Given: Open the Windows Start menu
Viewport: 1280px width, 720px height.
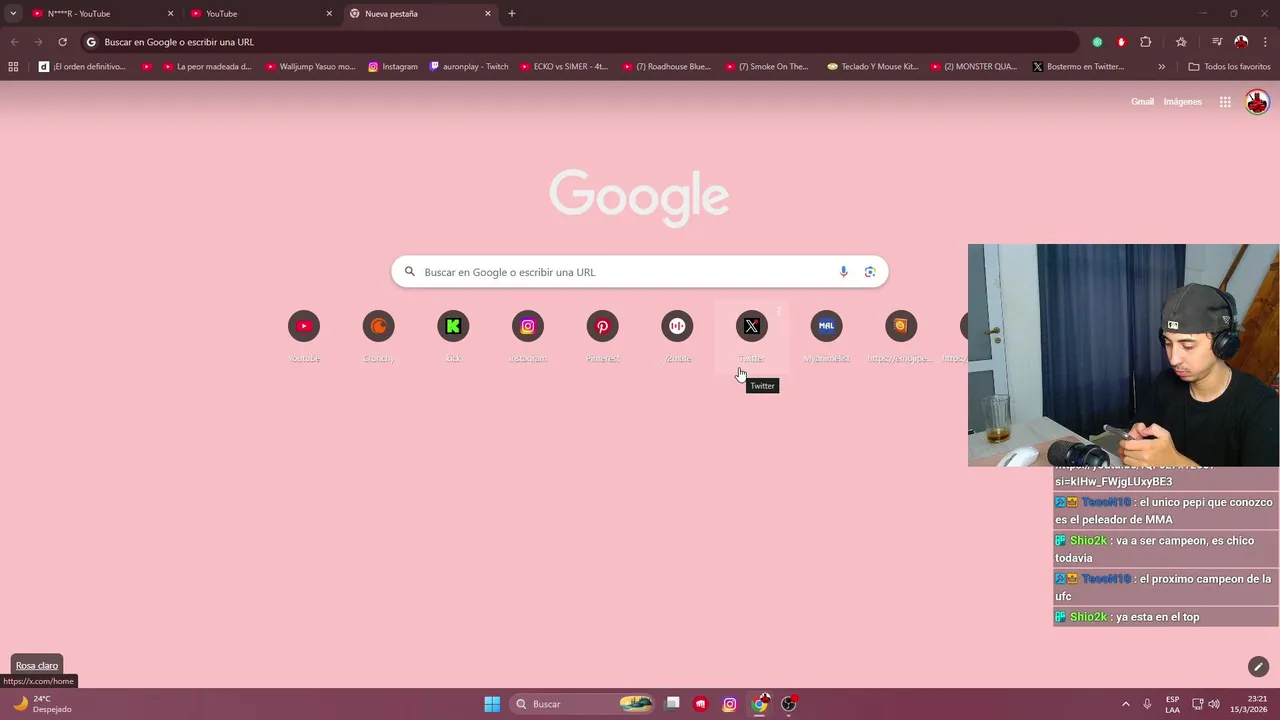Looking at the screenshot, I should [492, 704].
